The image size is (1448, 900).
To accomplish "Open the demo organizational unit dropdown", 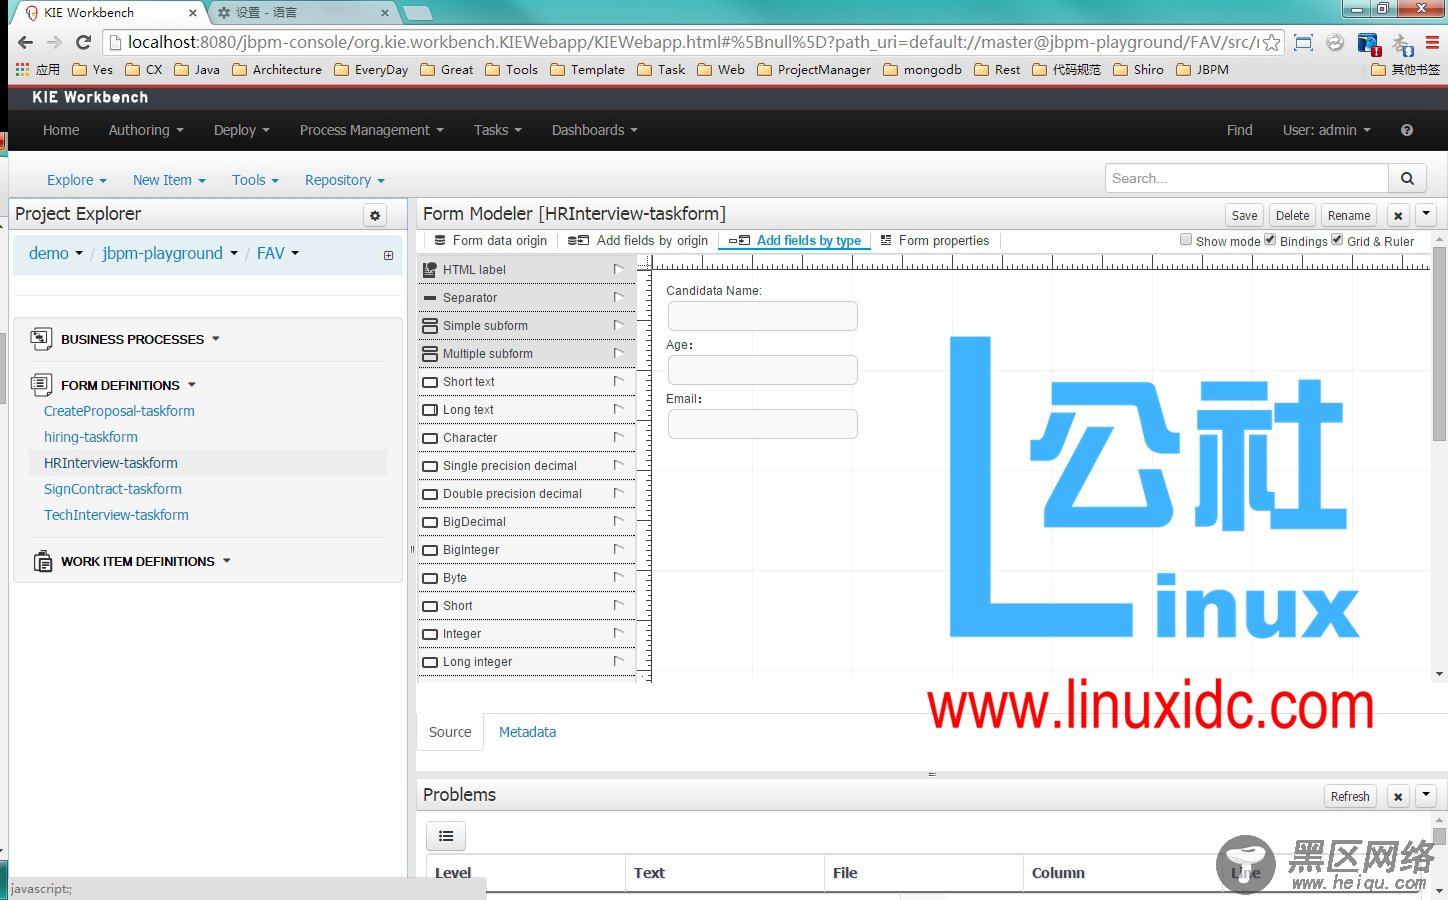I will tap(56, 254).
